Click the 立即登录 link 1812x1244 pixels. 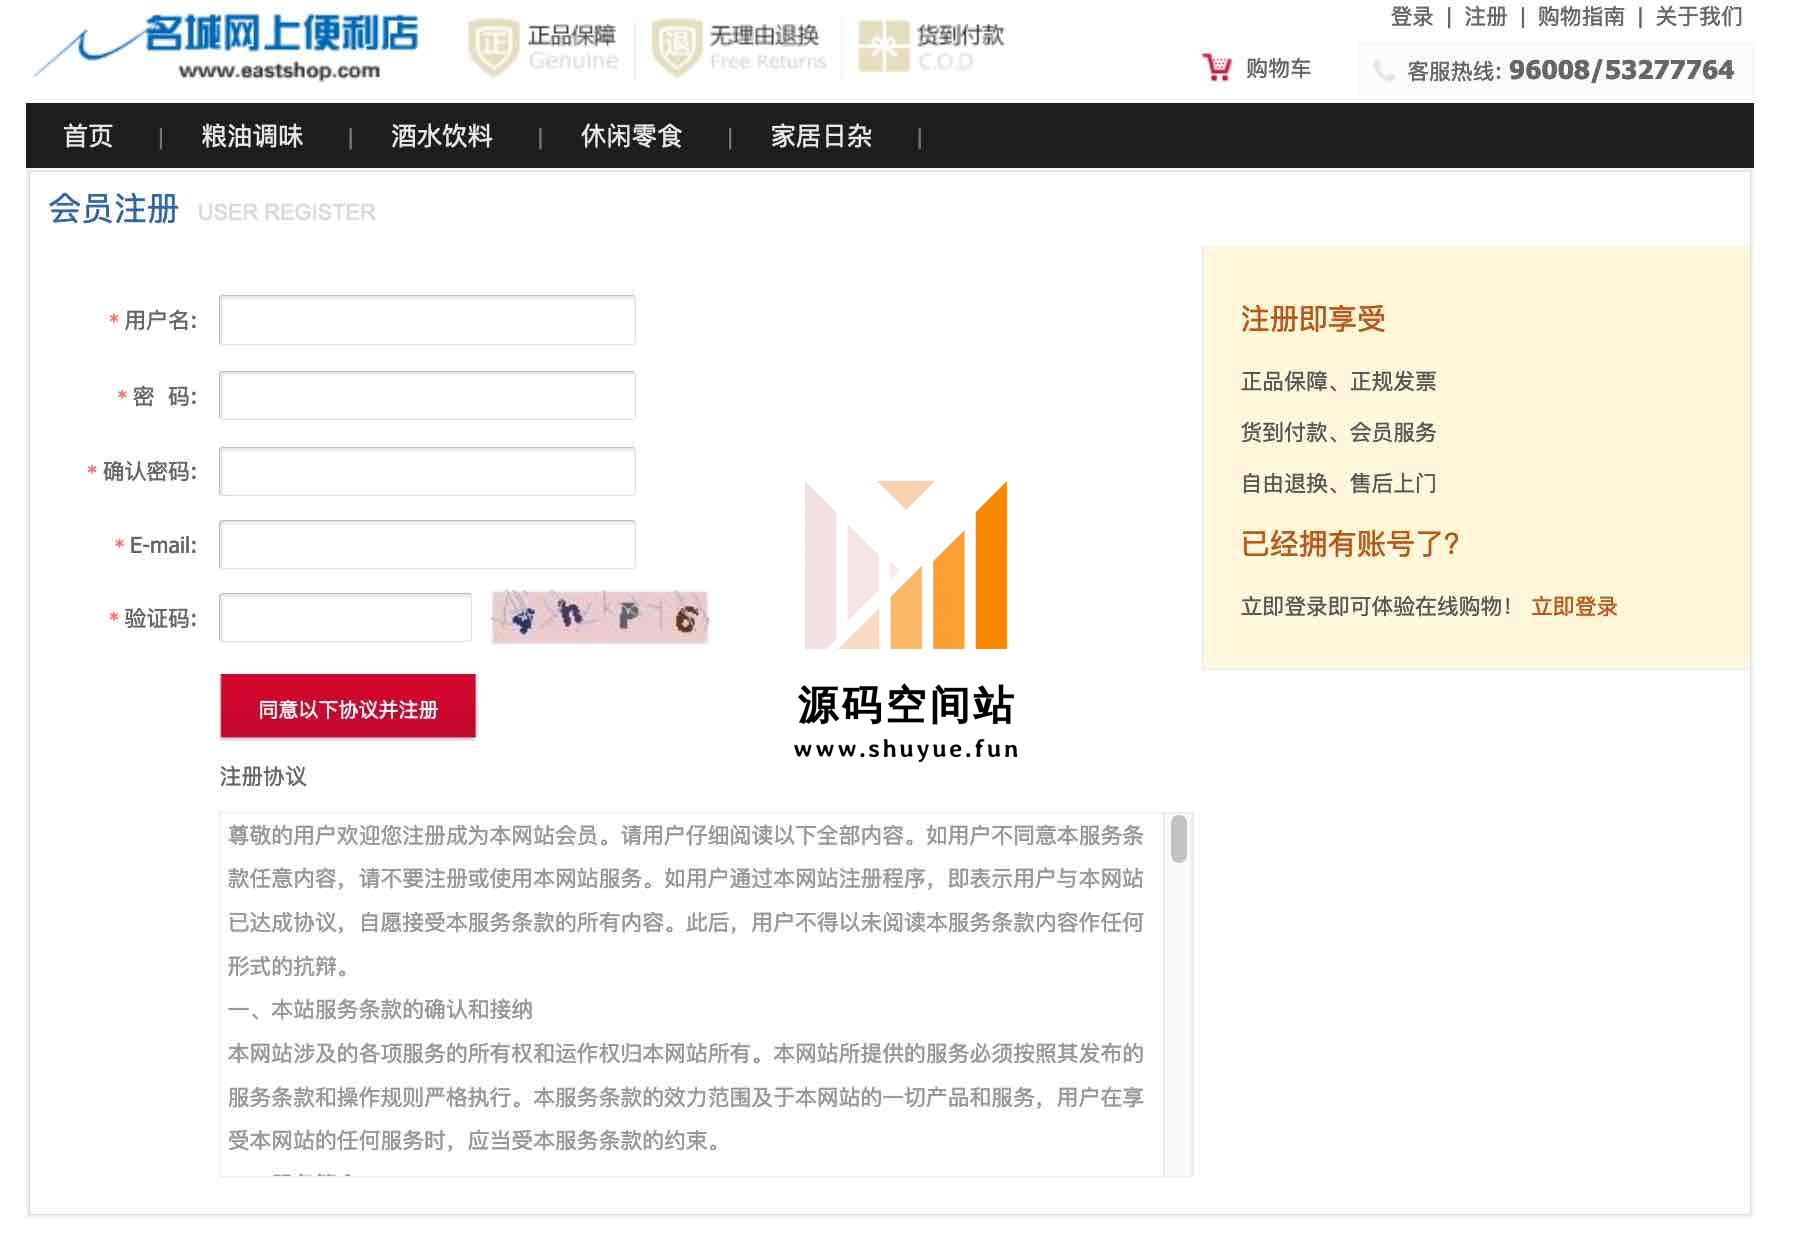coord(1574,606)
